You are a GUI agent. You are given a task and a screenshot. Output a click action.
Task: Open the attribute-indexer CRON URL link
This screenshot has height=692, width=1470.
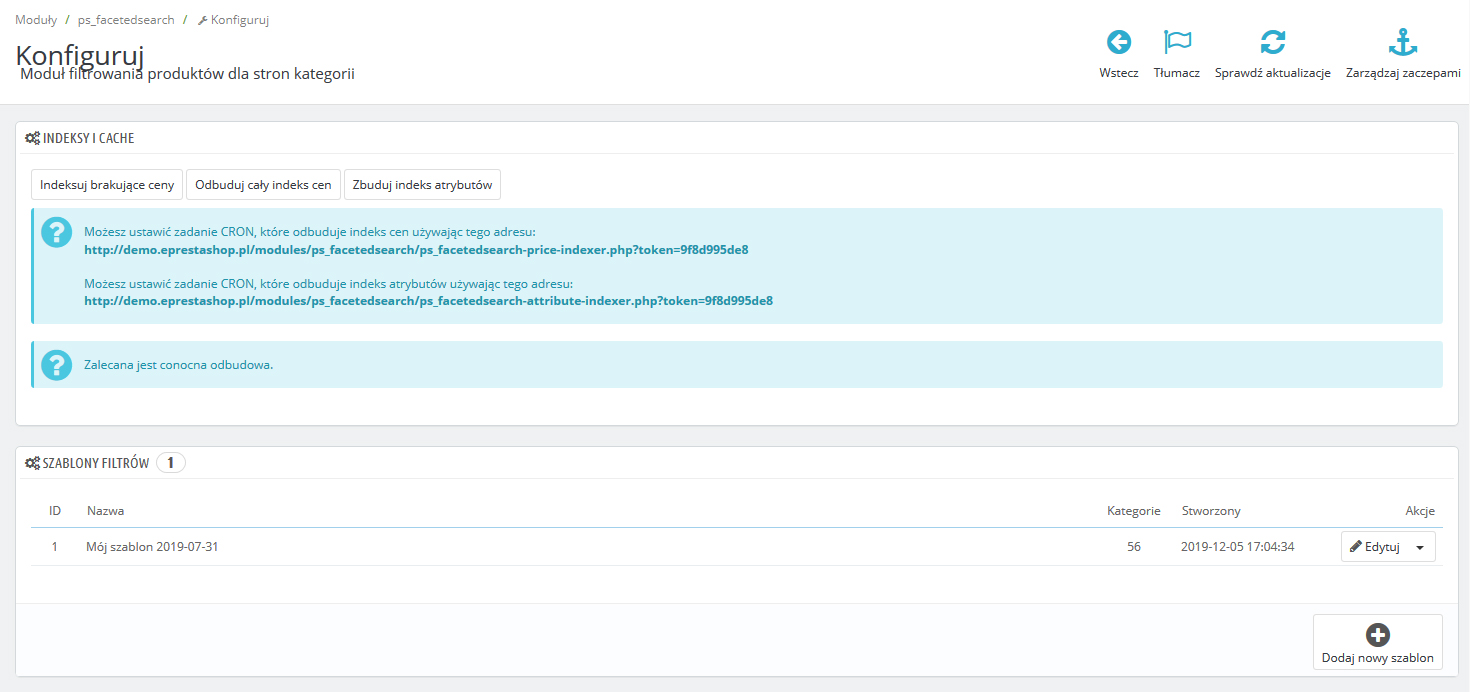pyautogui.click(x=428, y=300)
